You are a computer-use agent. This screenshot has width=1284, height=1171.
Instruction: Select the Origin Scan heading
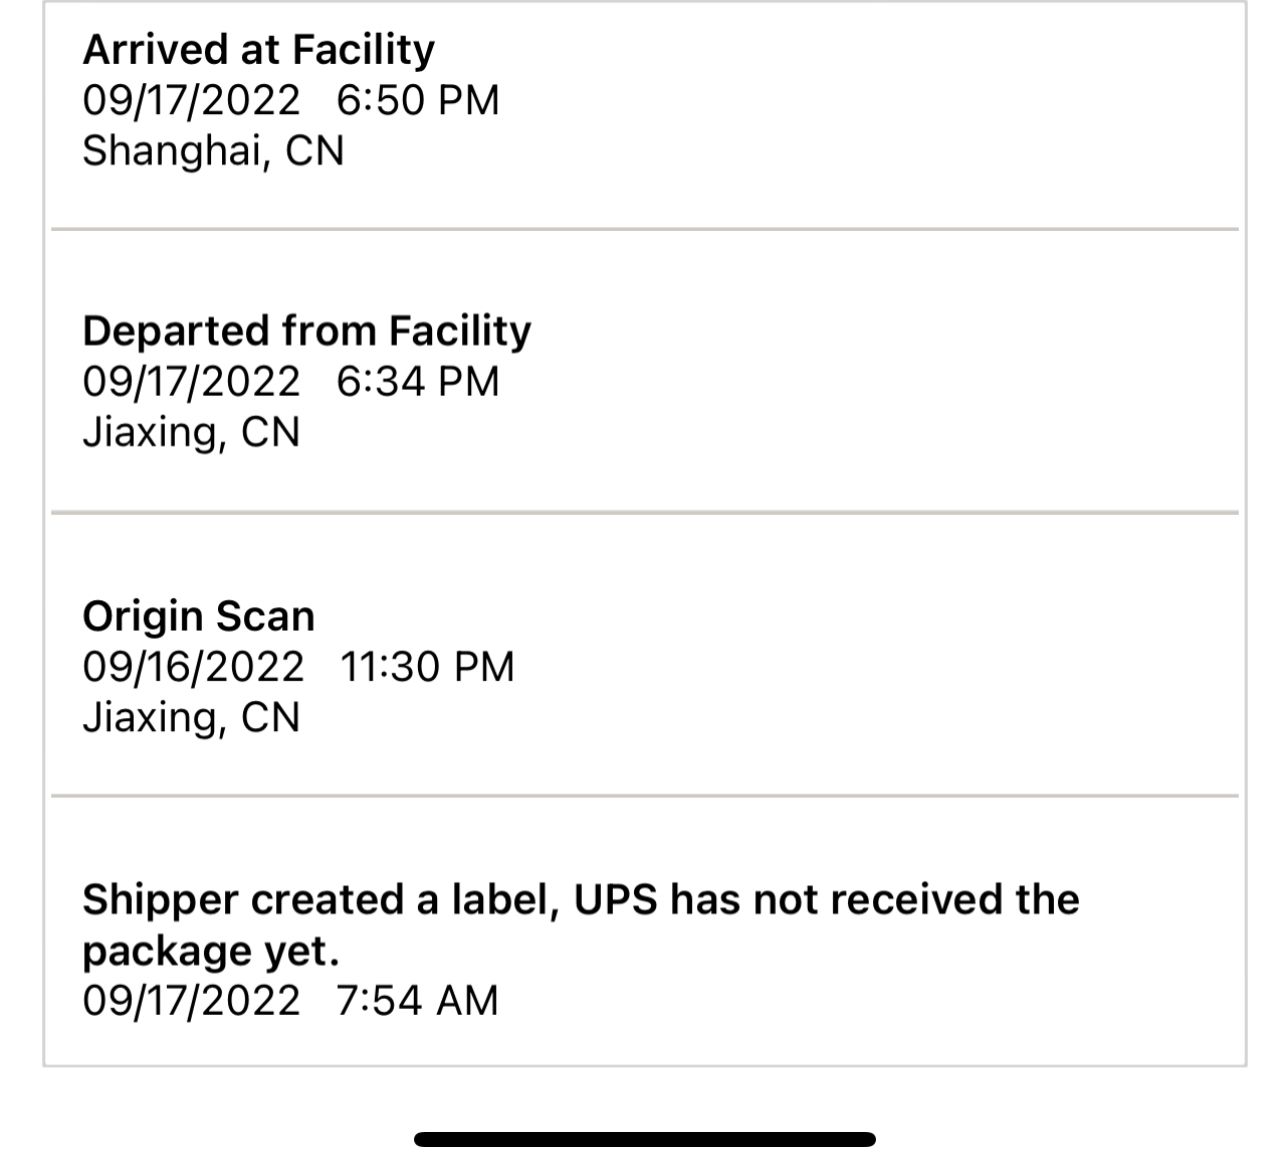[x=198, y=616]
